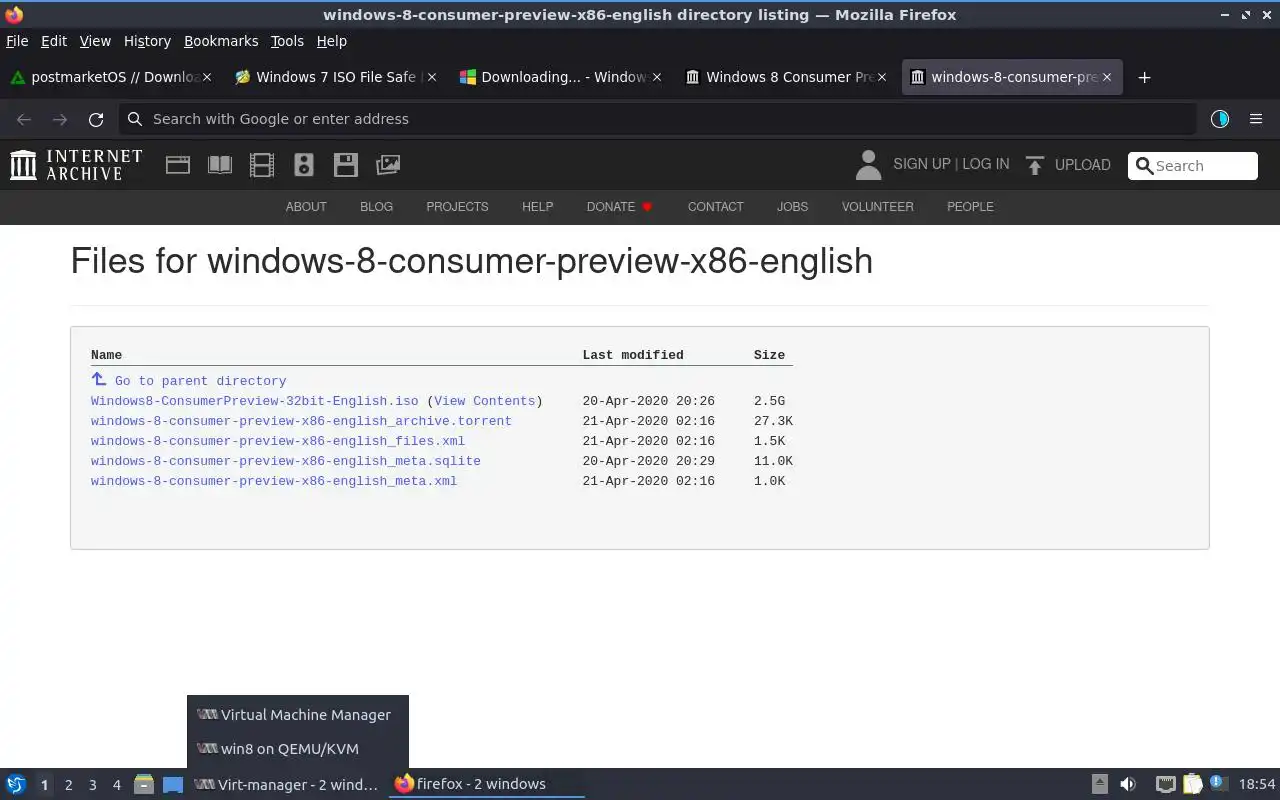Image resolution: width=1280 pixels, height=800 pixels.
Task: Click the UPLOAD link
Action: pyautogui.click(x=1083, y=165)
